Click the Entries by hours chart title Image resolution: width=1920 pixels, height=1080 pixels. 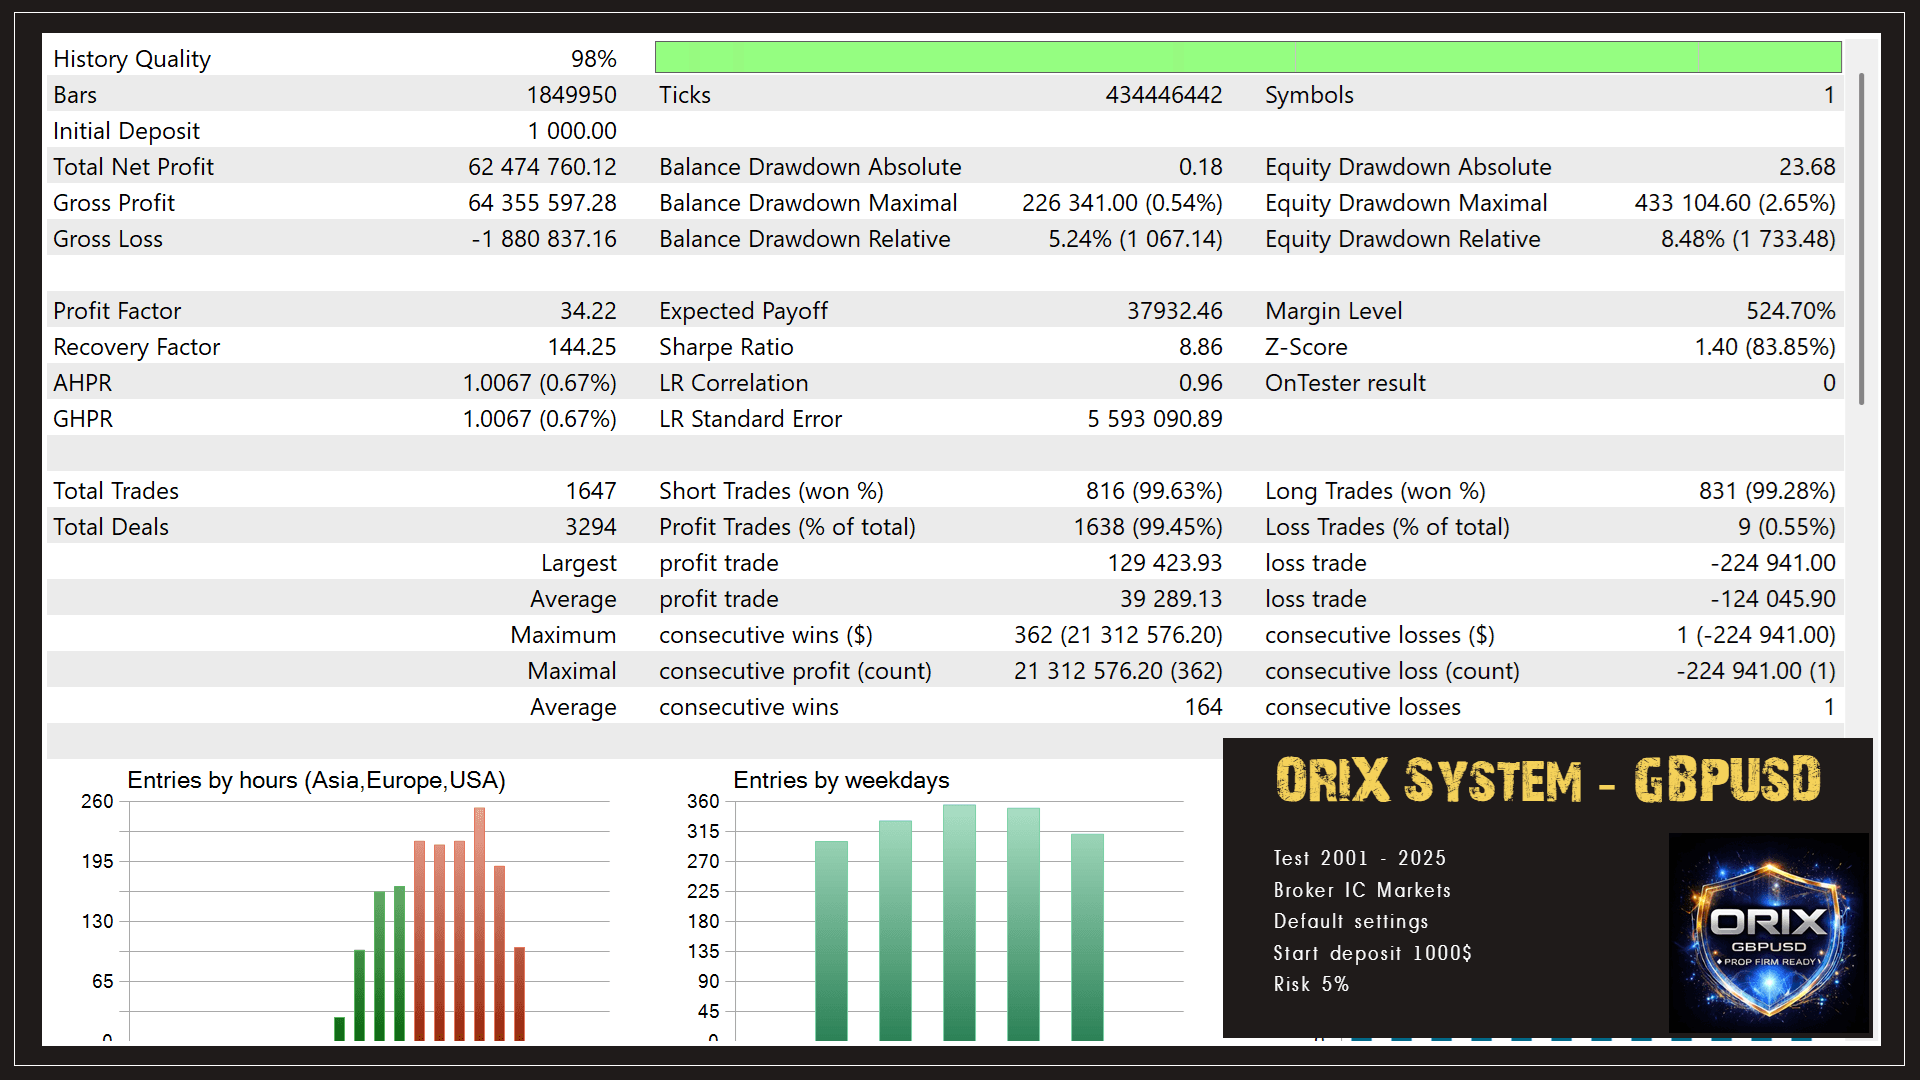coord(316,779)
